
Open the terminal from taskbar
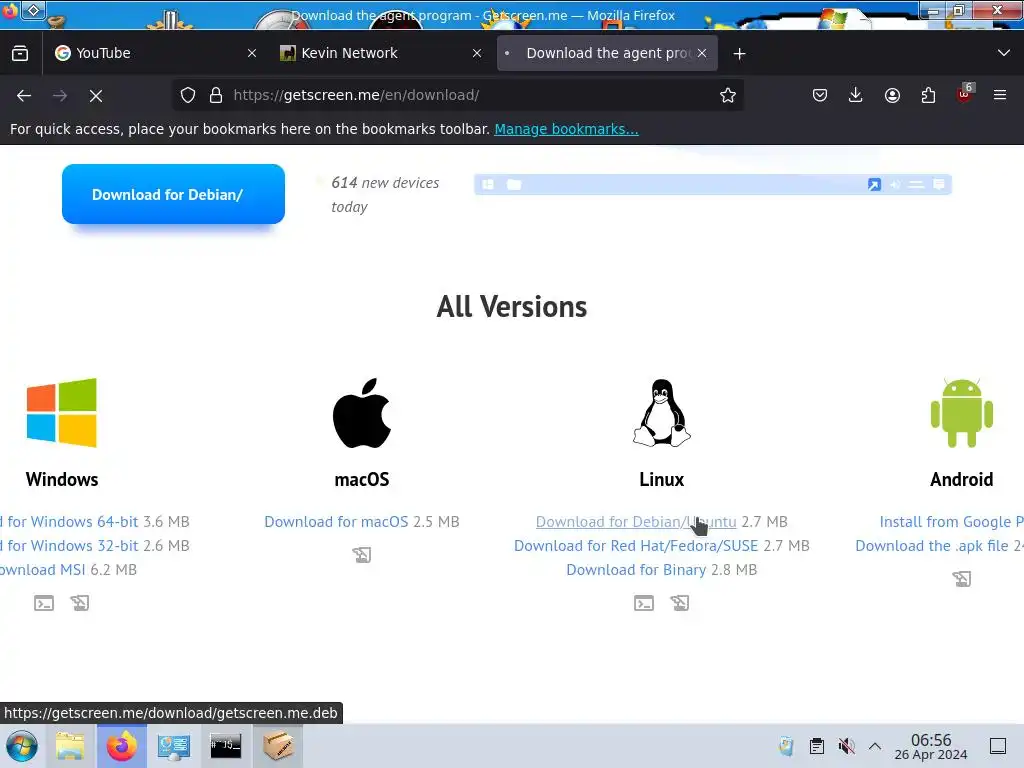(226, 746)
